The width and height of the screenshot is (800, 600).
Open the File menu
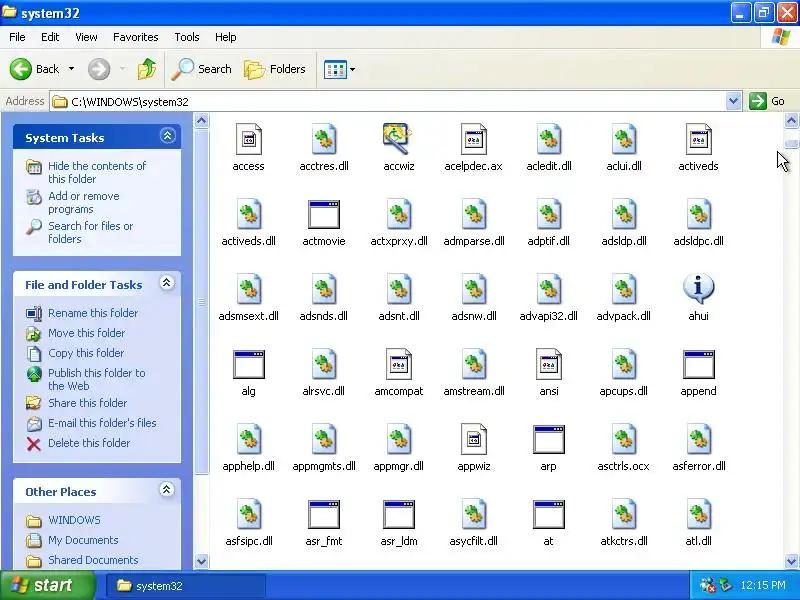point(17,37)
